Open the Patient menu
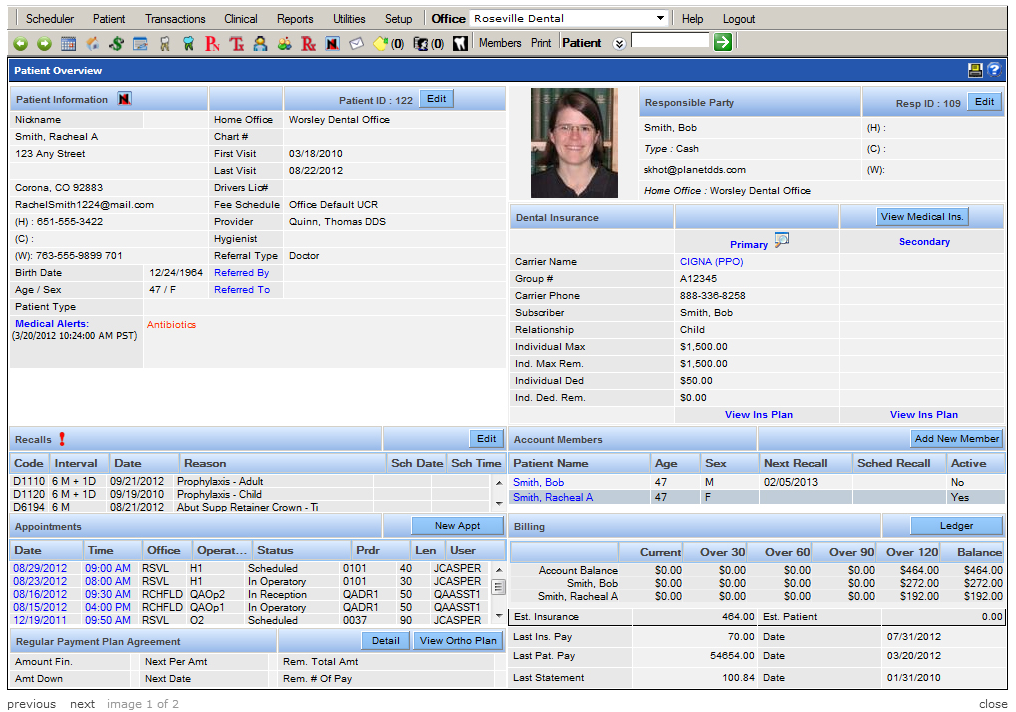 coord(109,19)
